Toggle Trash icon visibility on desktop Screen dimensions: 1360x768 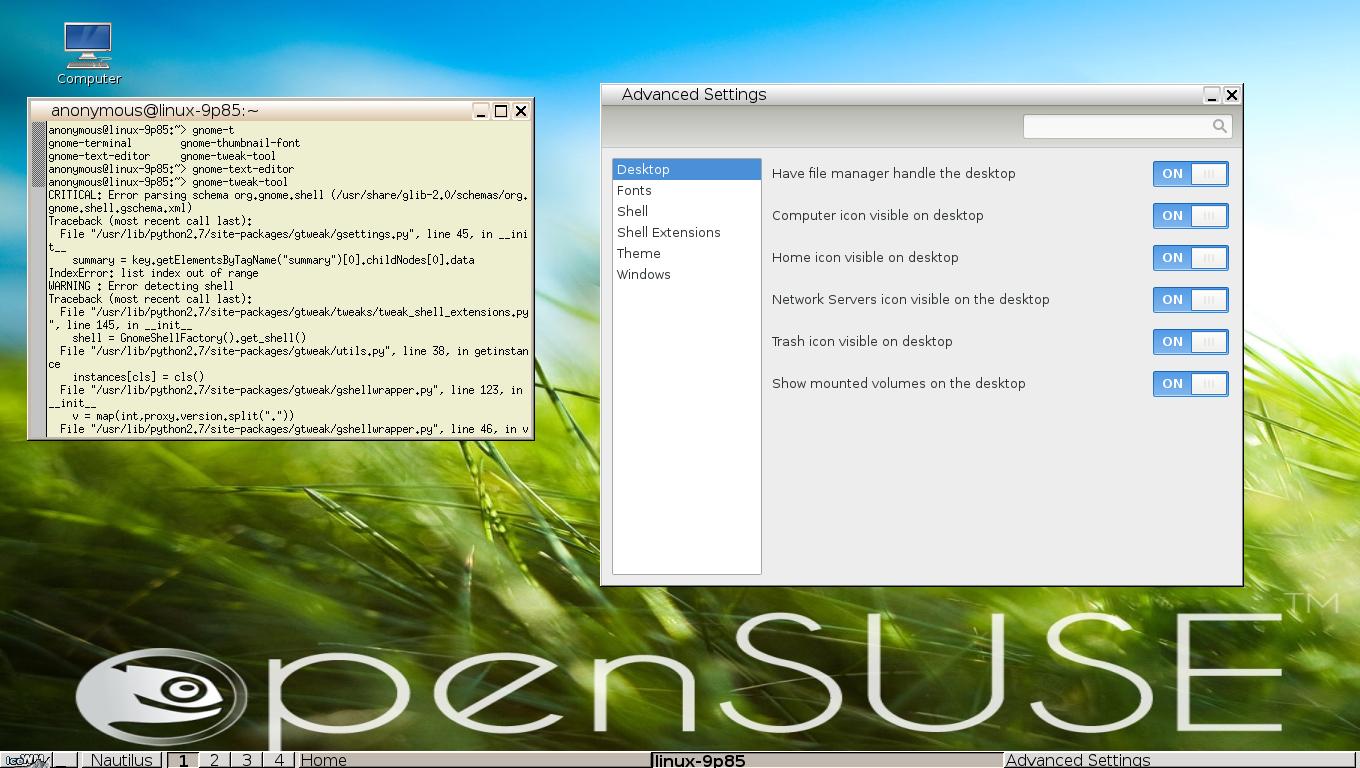[x=1190, y=341]
